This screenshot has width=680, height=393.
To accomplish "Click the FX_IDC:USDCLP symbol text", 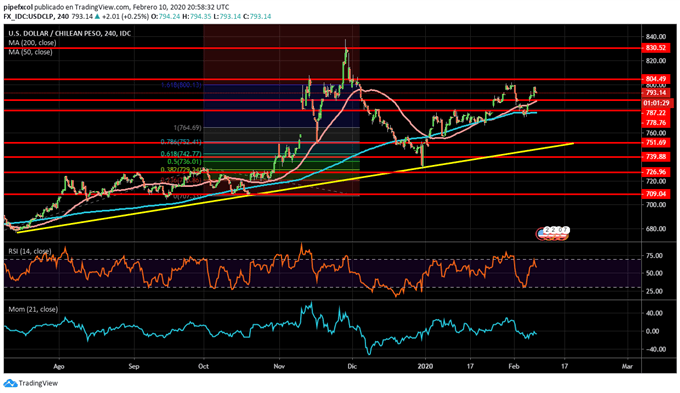I will tap(28, 16).
